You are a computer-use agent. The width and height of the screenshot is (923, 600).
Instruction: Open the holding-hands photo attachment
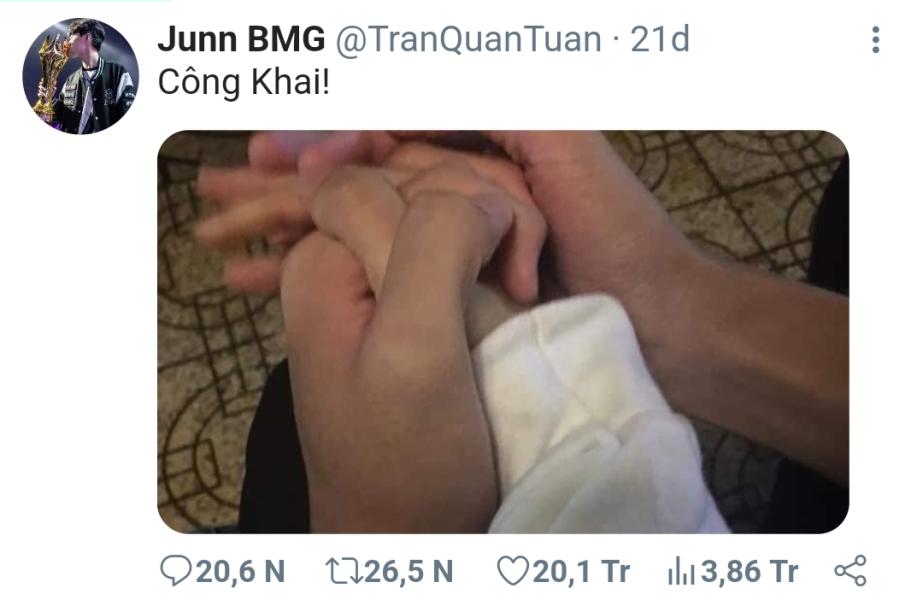503,332
